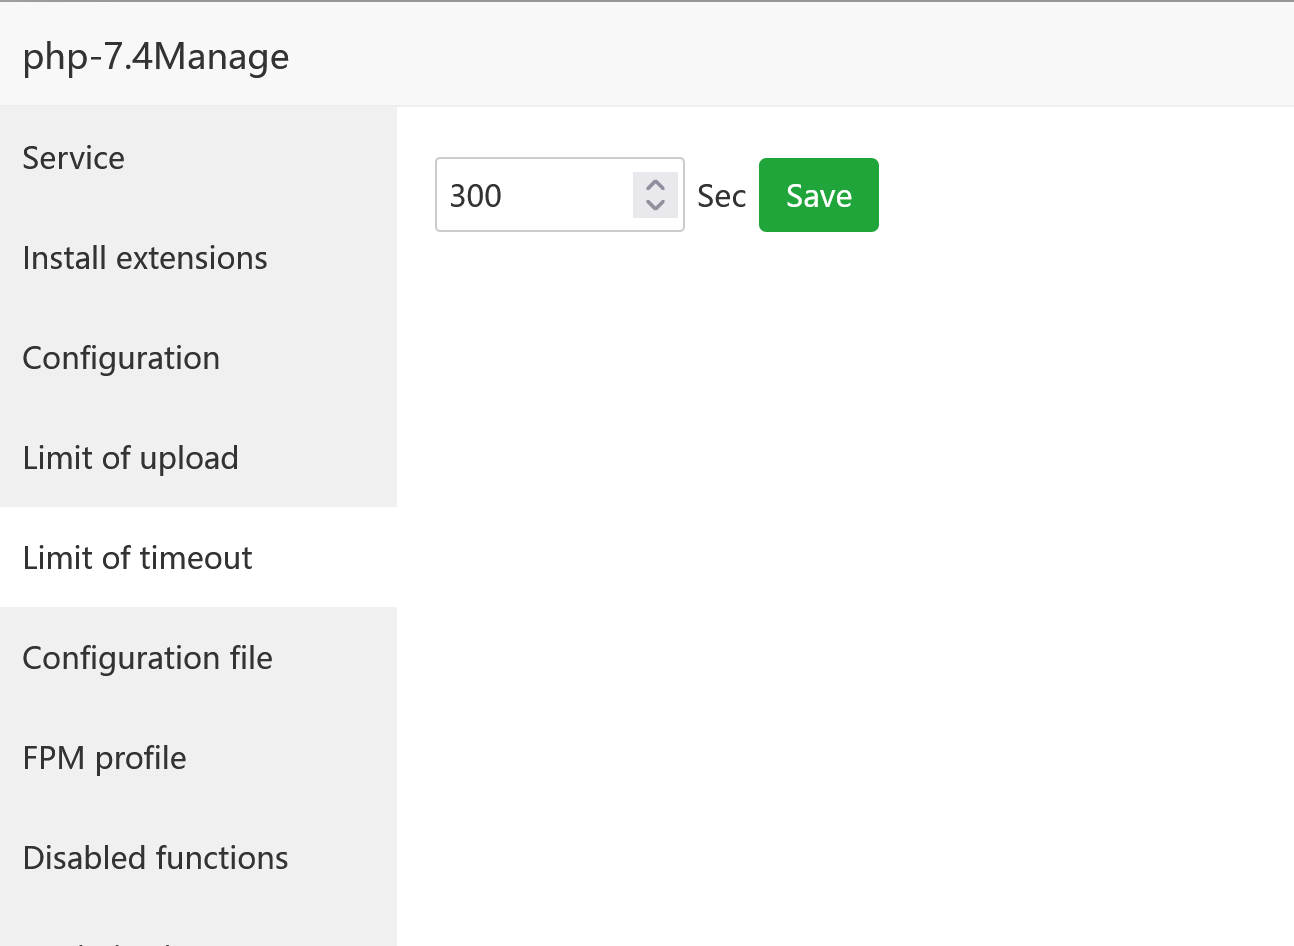Go to Limit of upload settings
This screenshot has height=946, width=1294.
(x=131, y=458)
